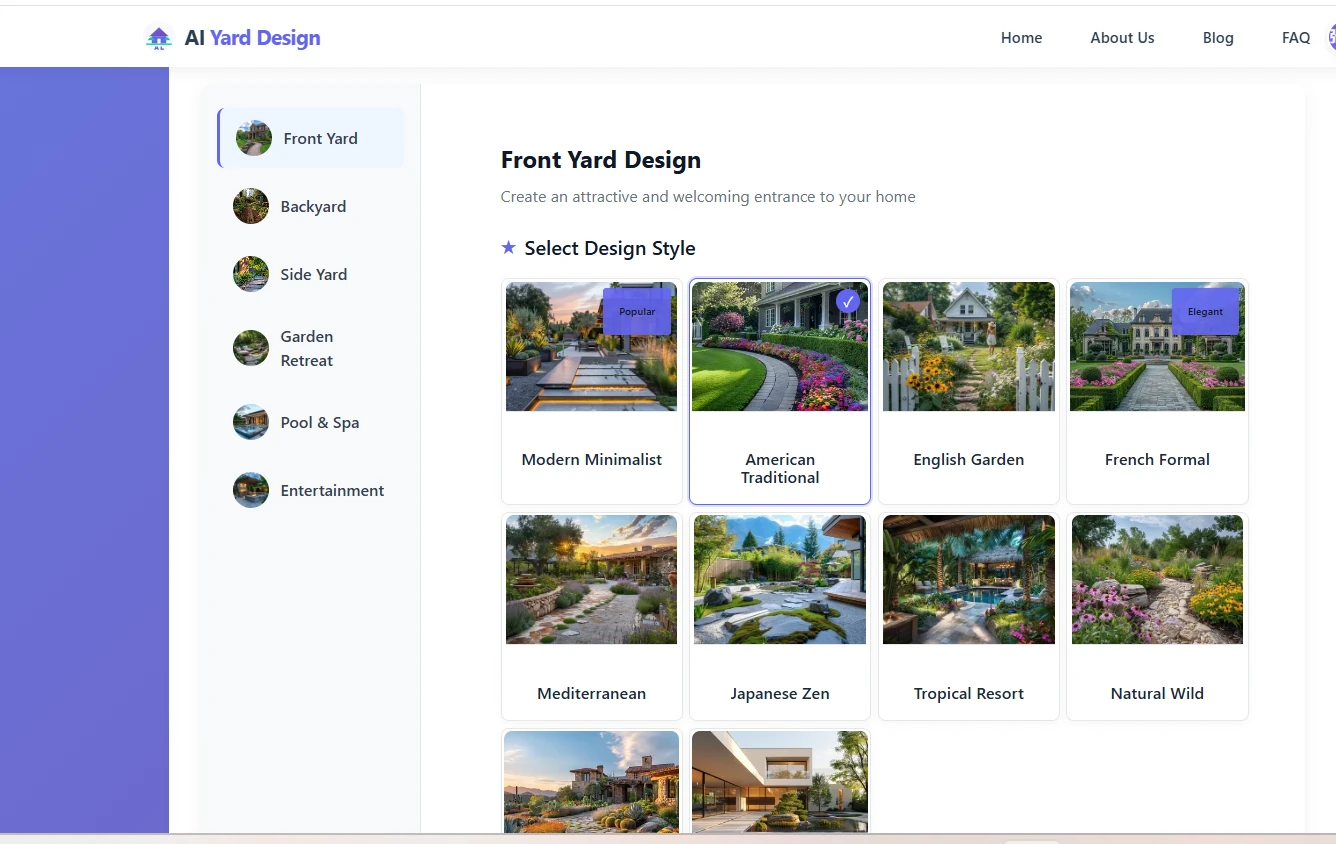Click the AI Yard Design house logo icon
1336x844 pixels.
coord(158,38)
